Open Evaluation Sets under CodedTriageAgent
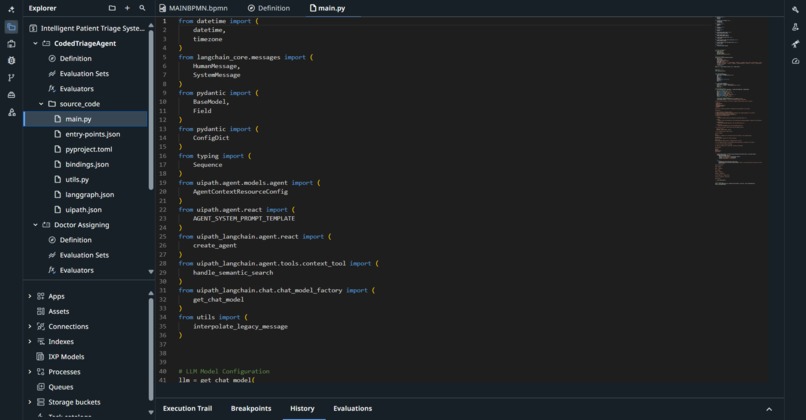This screenshot has width=806, height=420. [x=86, y=74]
